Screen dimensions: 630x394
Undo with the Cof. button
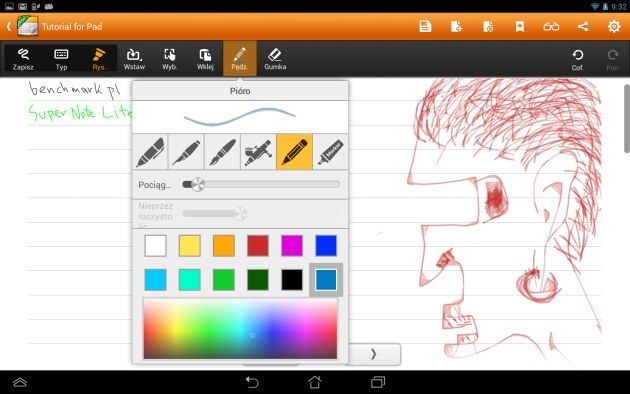tap(577, 59)
